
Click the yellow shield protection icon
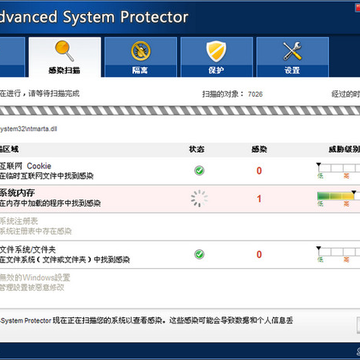pos(216,51)
